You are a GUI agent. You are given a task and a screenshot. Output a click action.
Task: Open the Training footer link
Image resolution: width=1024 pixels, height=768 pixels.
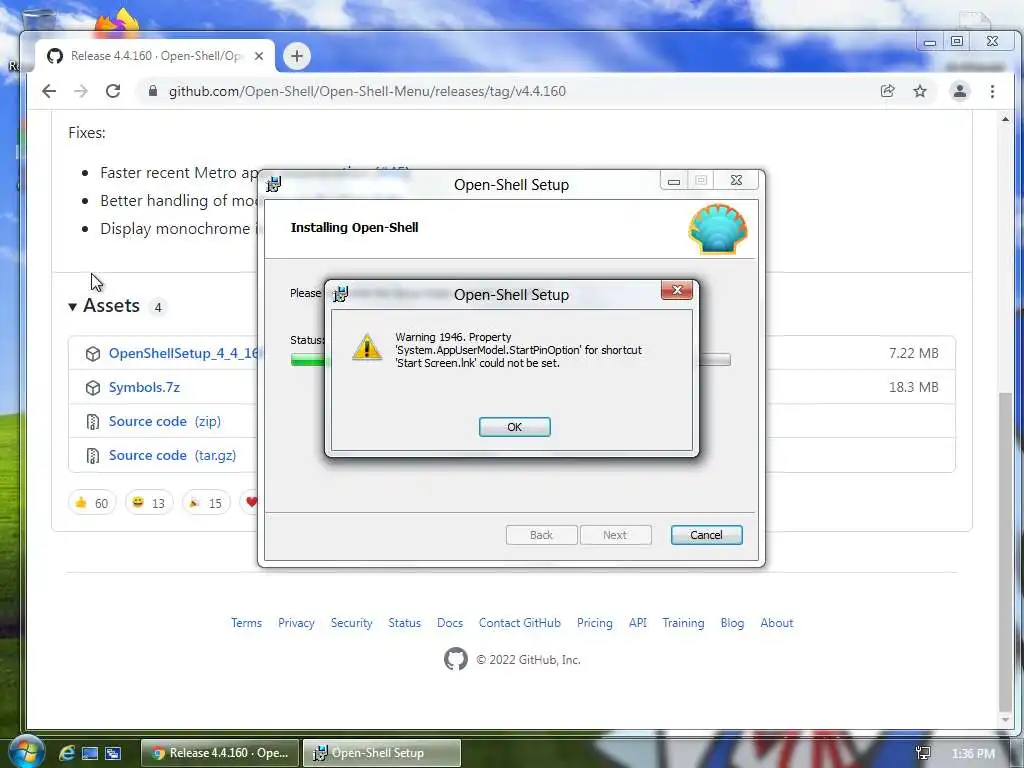(683, 623)
